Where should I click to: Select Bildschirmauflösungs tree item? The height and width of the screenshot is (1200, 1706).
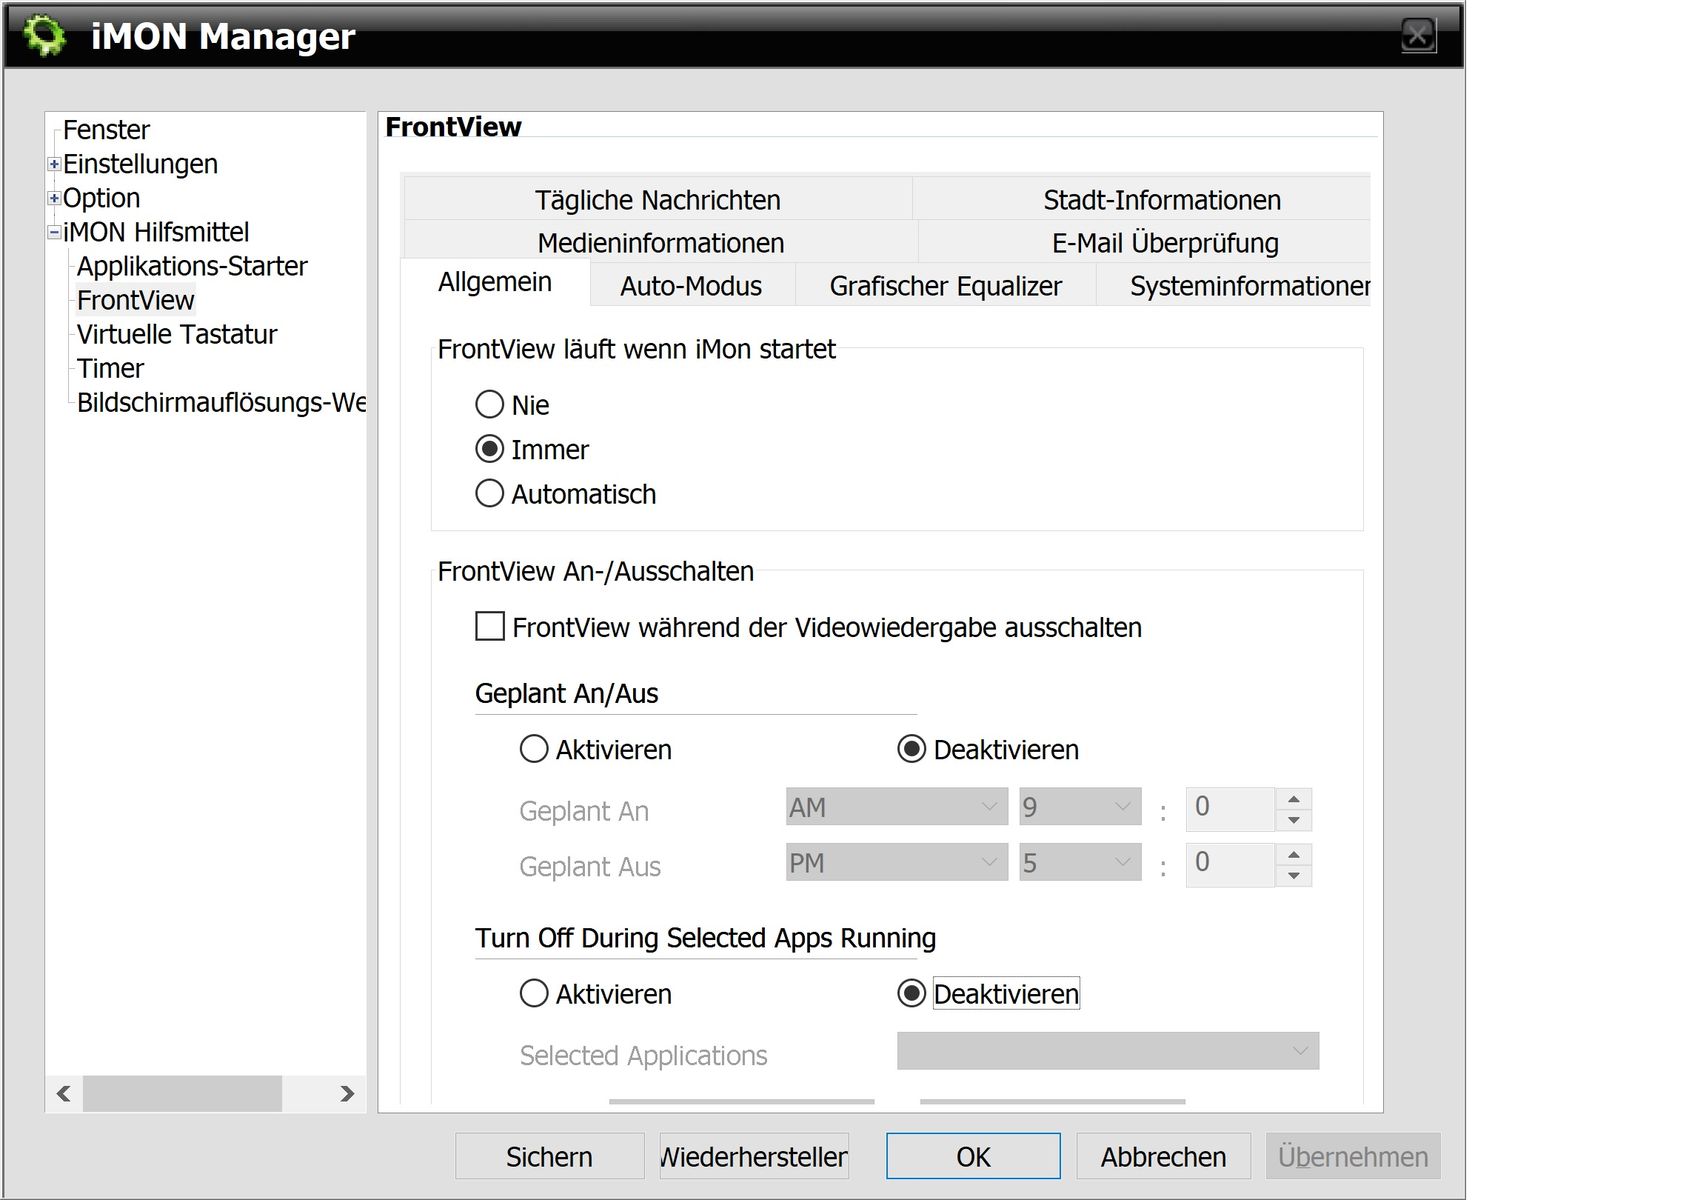tap(221, 402)
